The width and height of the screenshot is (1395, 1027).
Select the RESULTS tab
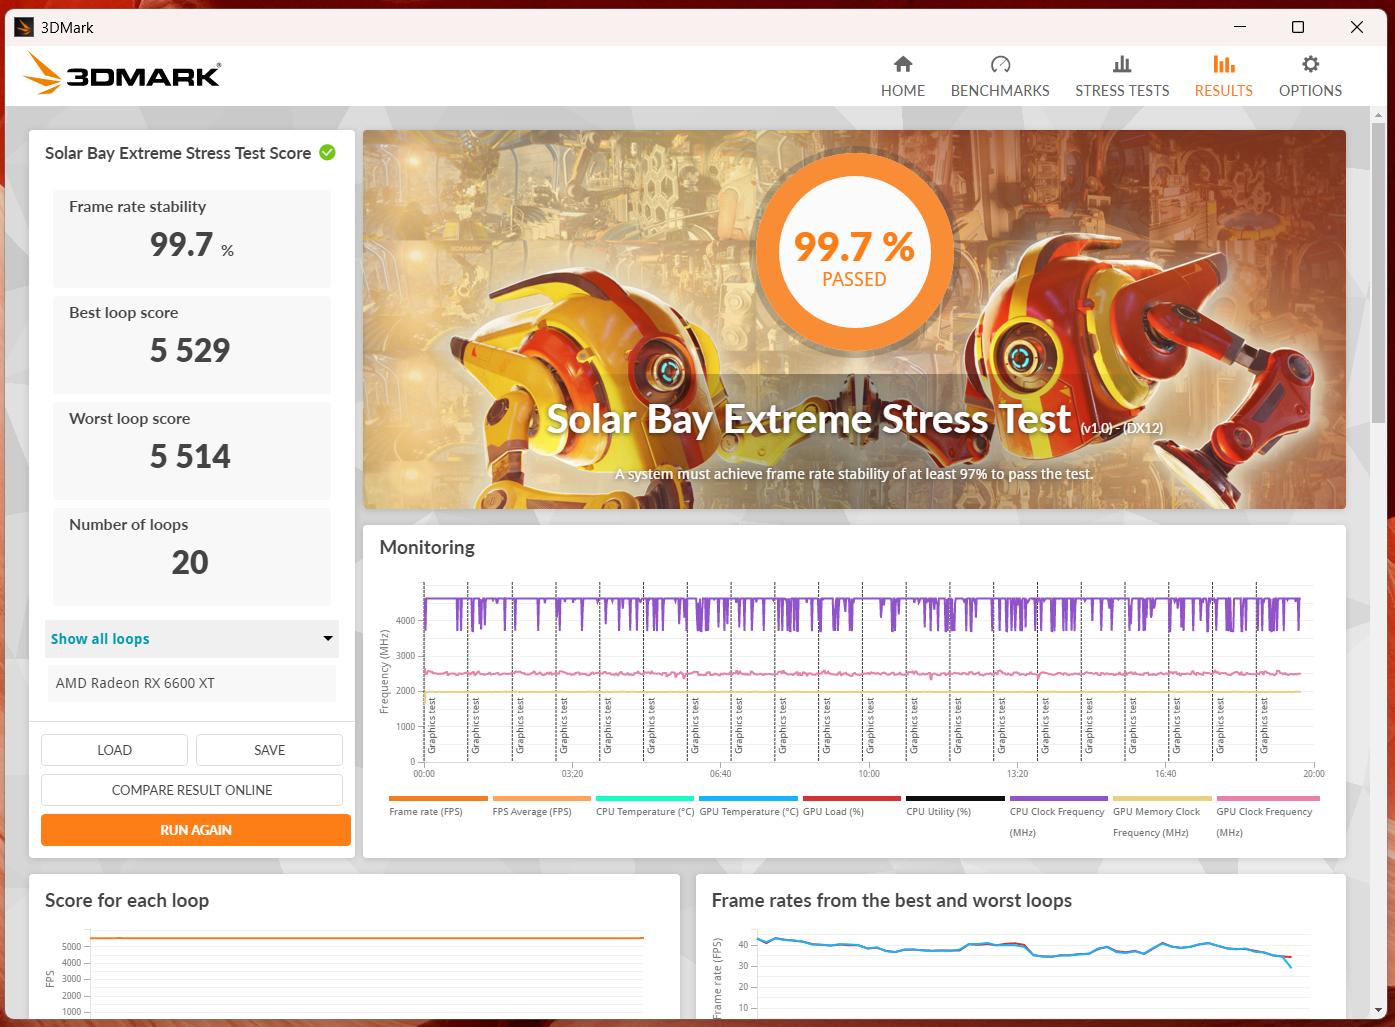tap(1223, 77)
